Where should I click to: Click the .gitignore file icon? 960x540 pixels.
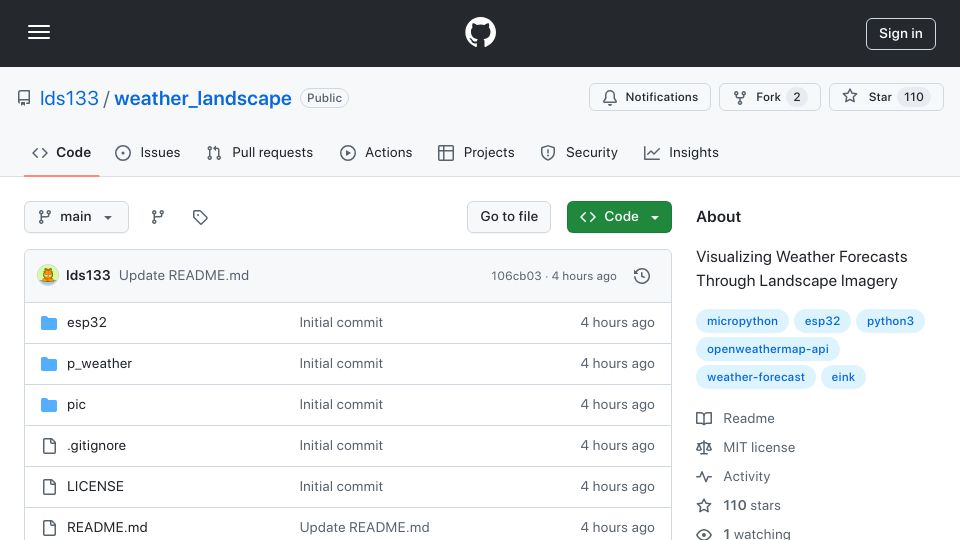click(49, 446)
